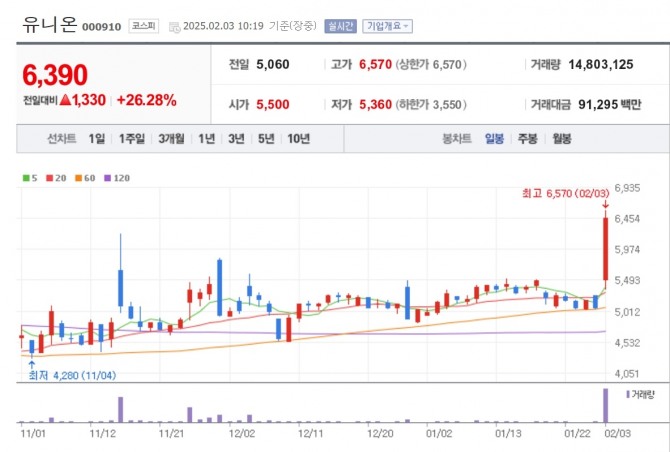
Task: Show the 10년 line chart
Action: click(298, 140)
